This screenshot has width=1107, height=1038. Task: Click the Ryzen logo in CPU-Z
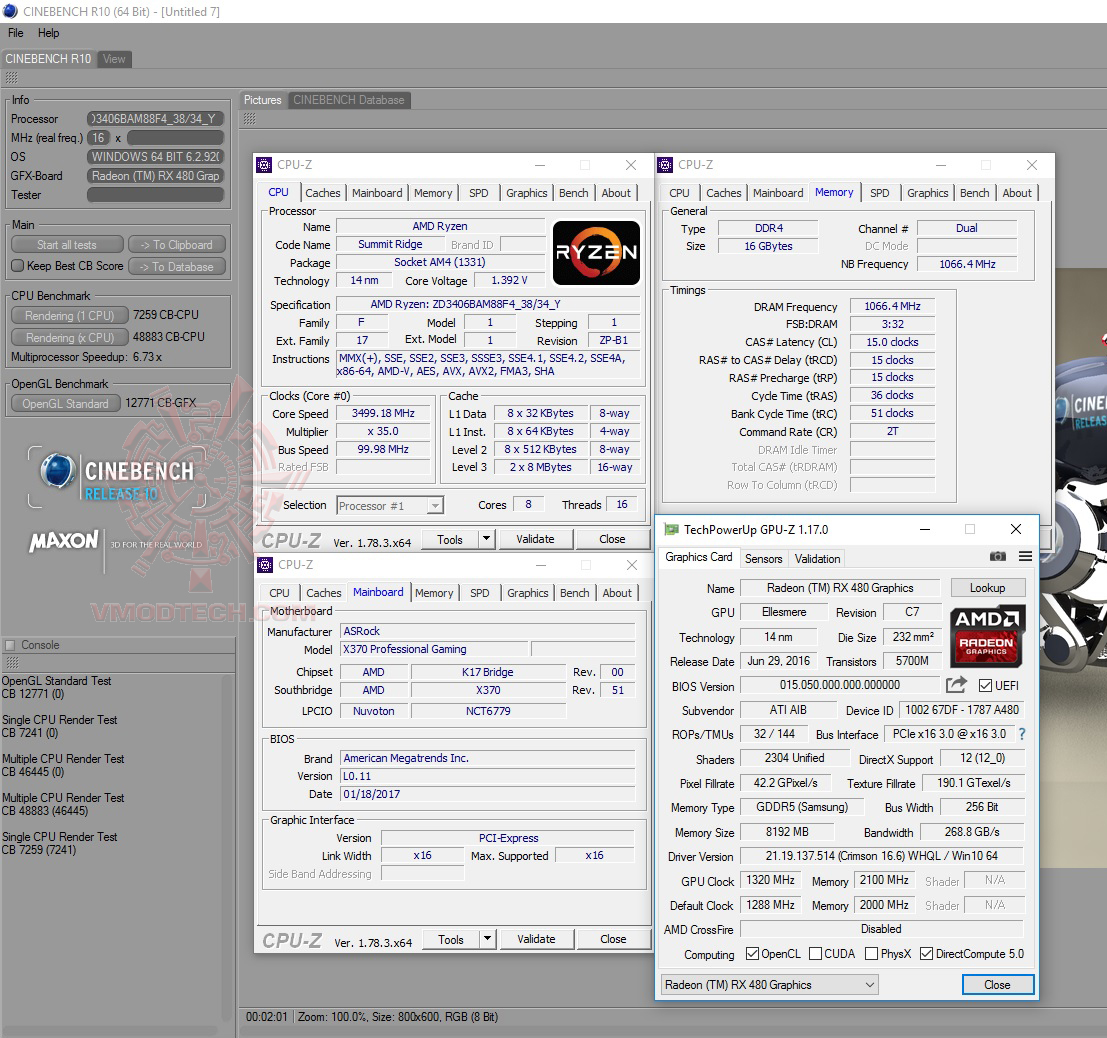(x=596, y=252)
